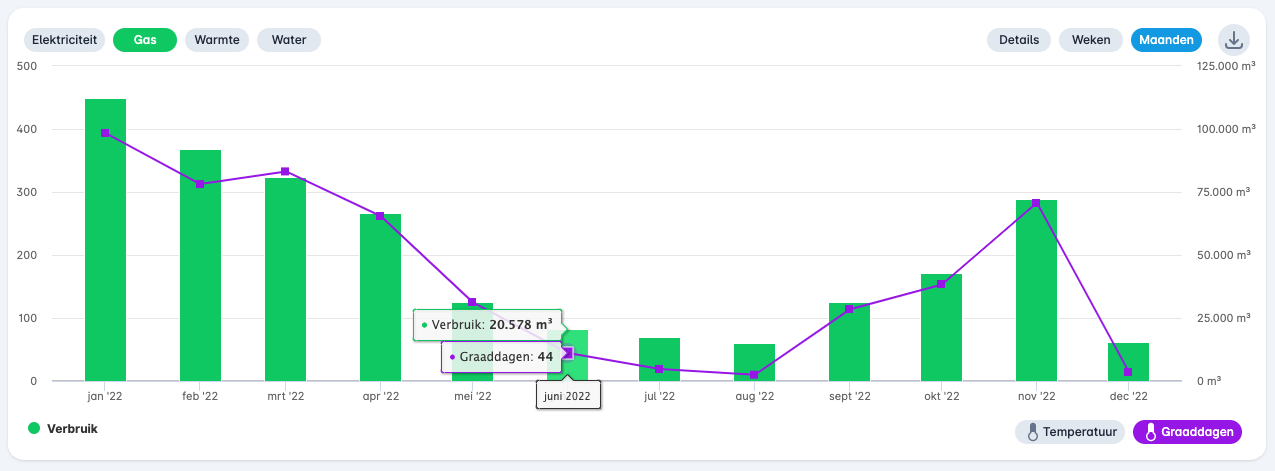Viewport: 1275px width, 471px height.
Task: Click the download chart icon
Action: coord(1233,40)
